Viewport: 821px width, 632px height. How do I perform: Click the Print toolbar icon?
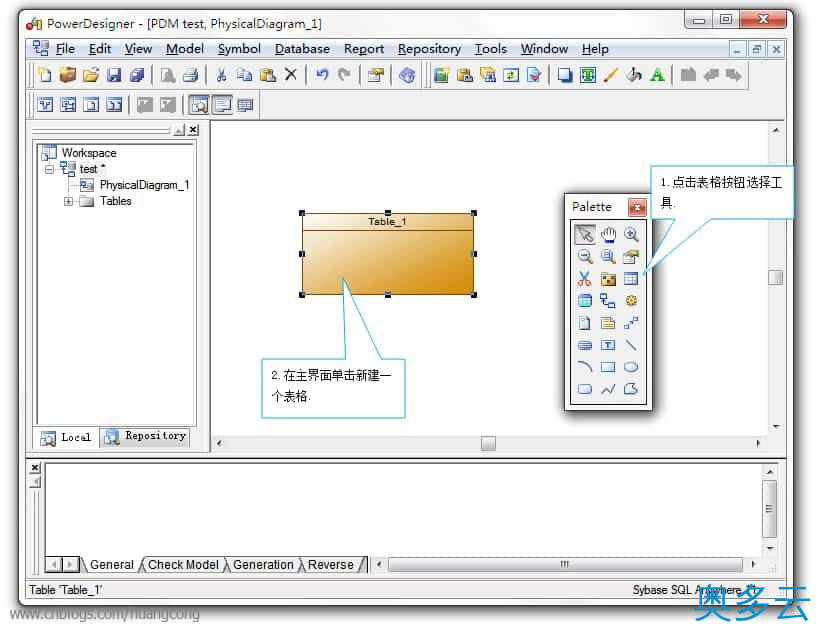190,75
